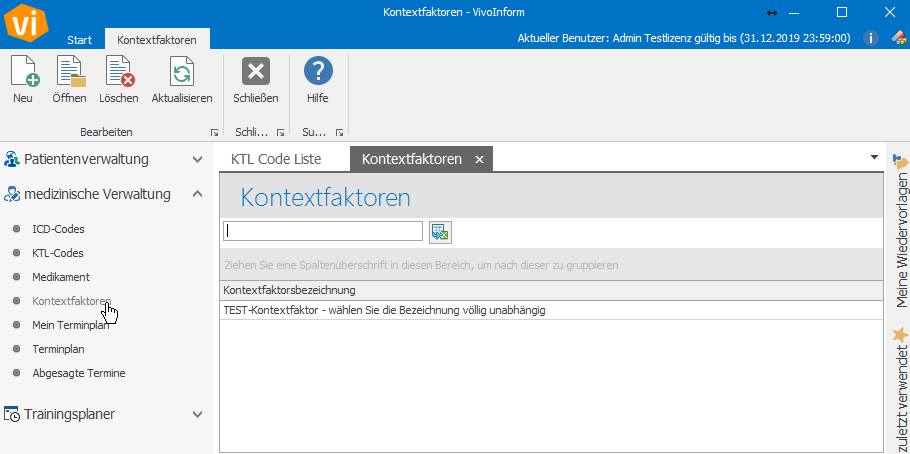Switch to KTL Code Liste tab
910x454 pixels.
click(x=276, y=159)
